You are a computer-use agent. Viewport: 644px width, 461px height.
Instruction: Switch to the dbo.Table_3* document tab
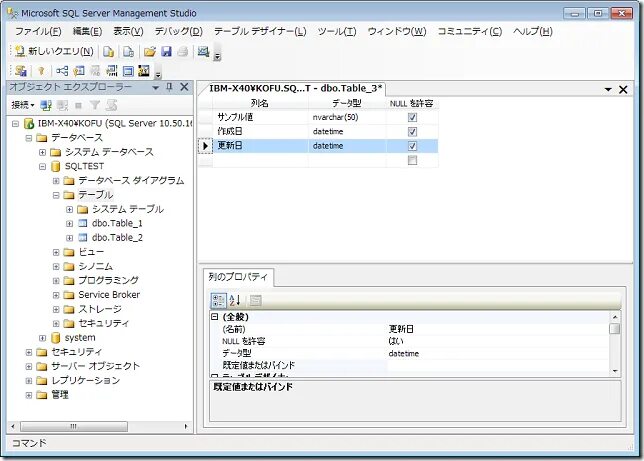coord(295,89)
